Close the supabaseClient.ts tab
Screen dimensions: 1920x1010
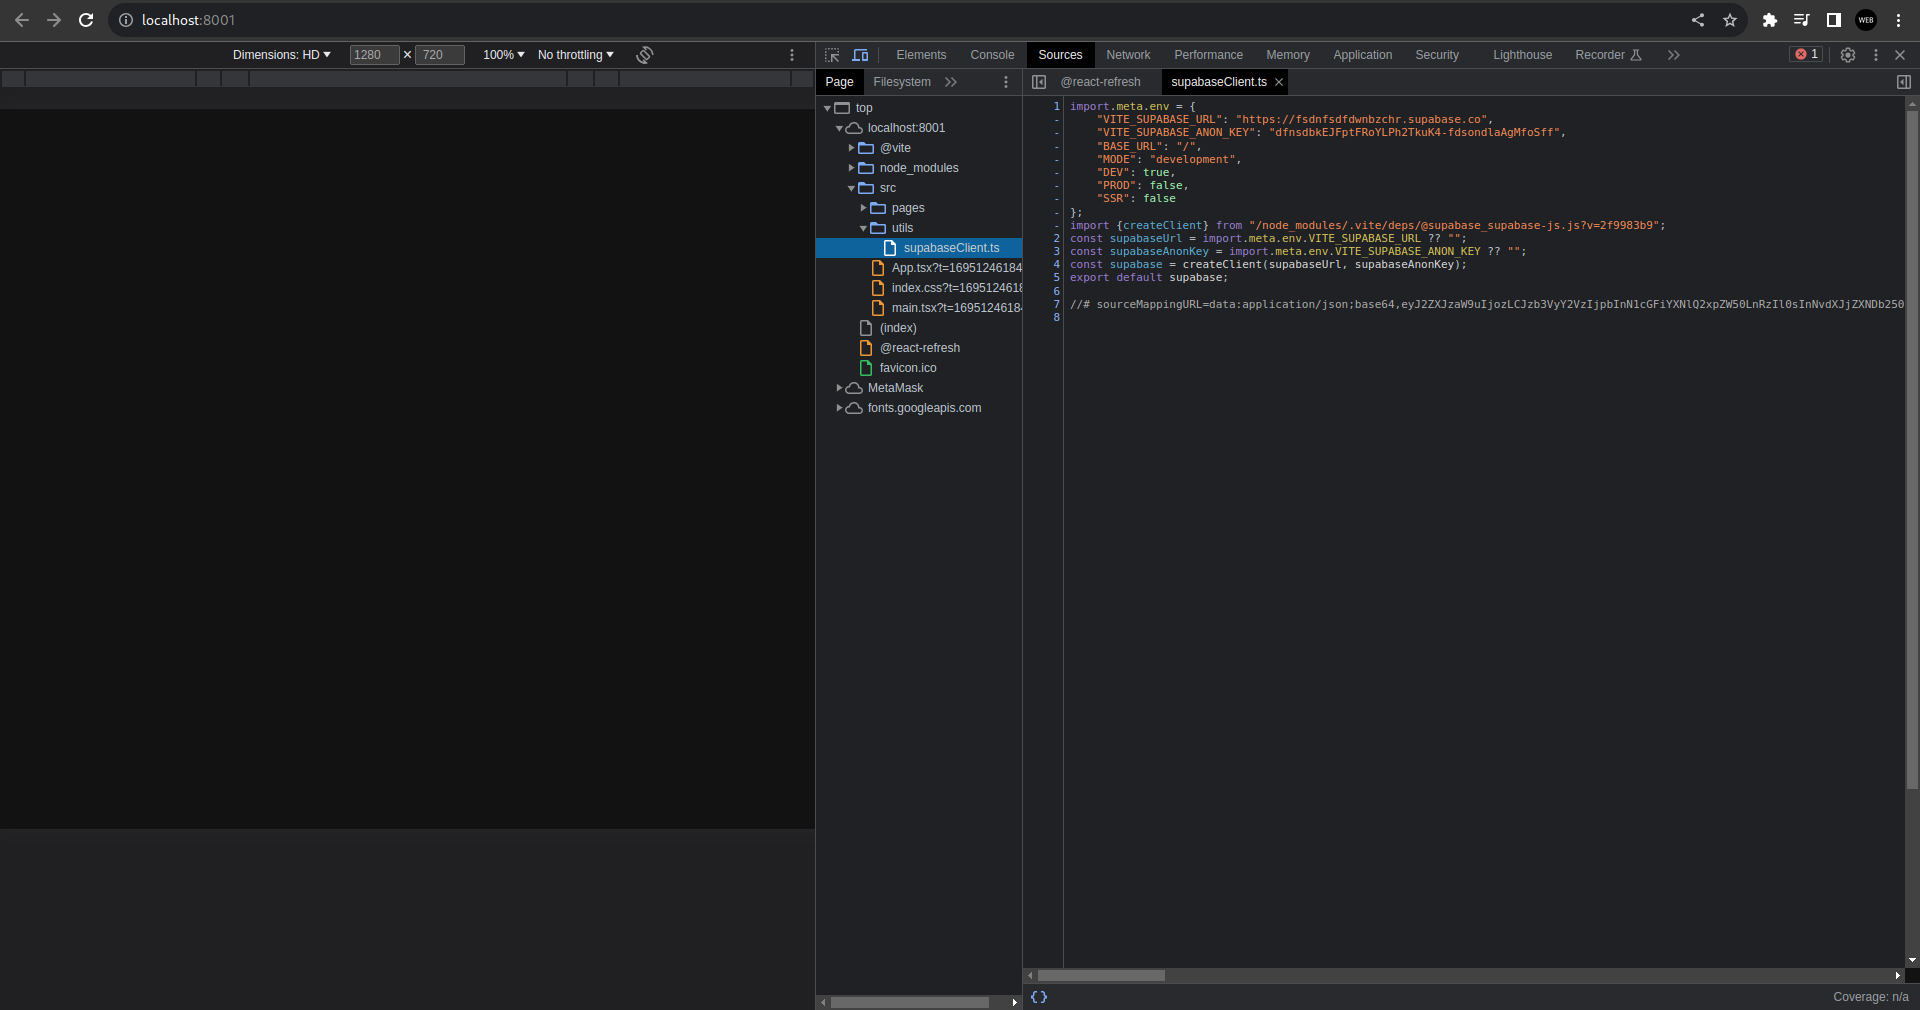1280,82
